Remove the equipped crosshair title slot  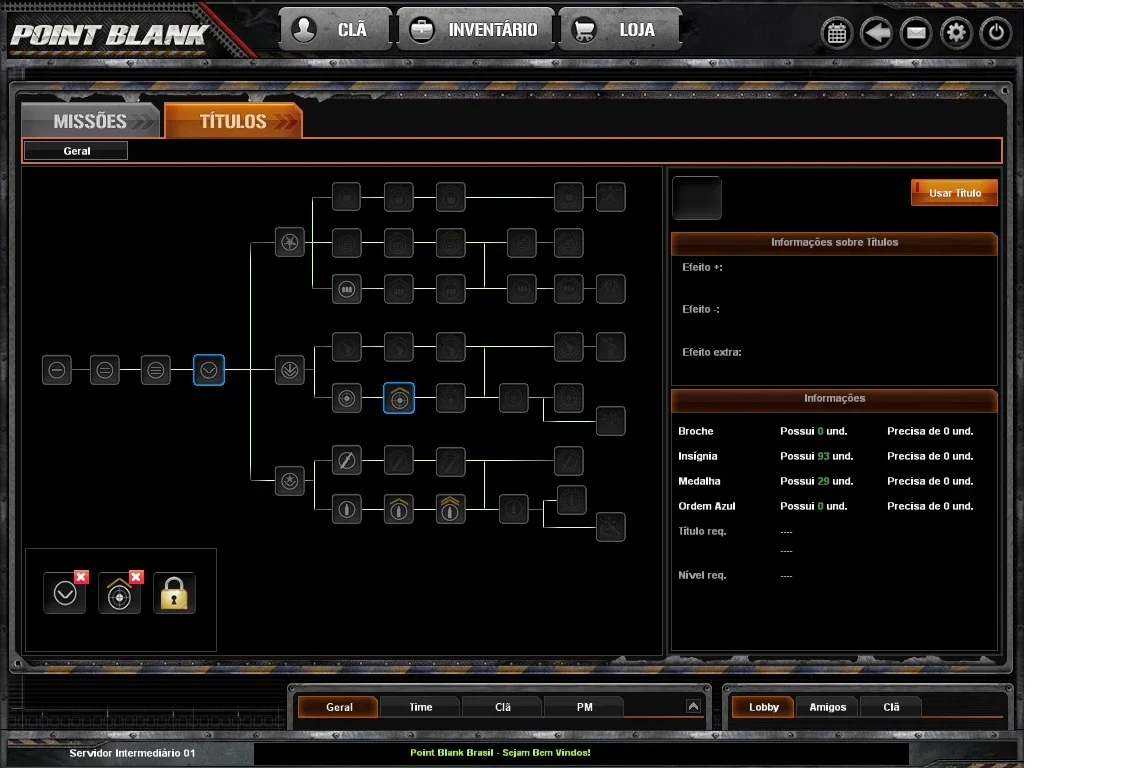point(136,577)
